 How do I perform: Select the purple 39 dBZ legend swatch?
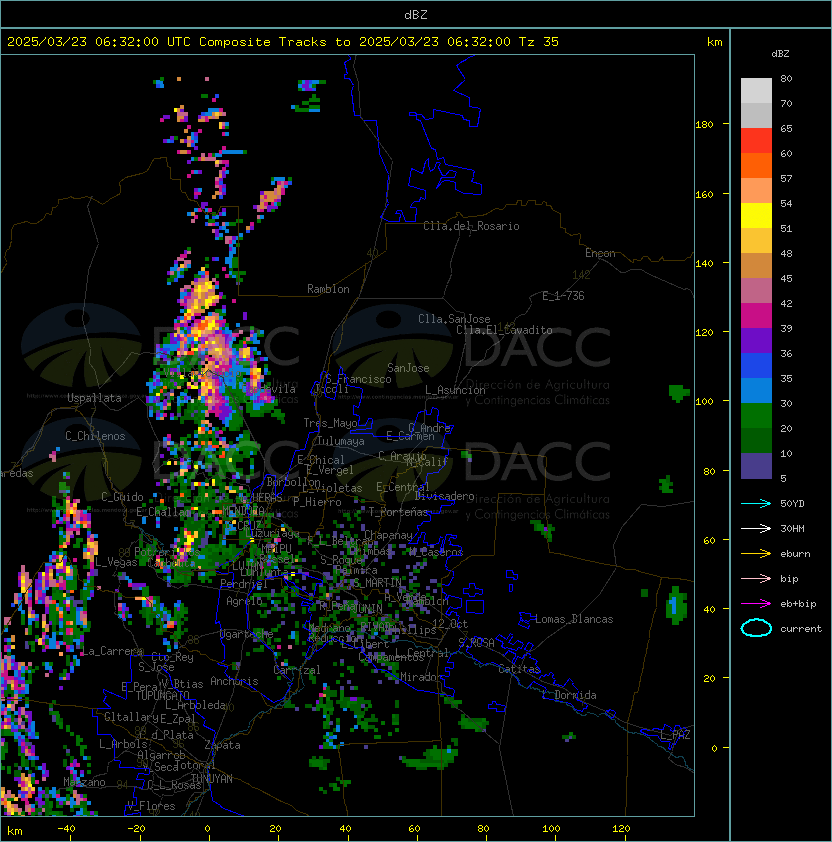point(756,341)
